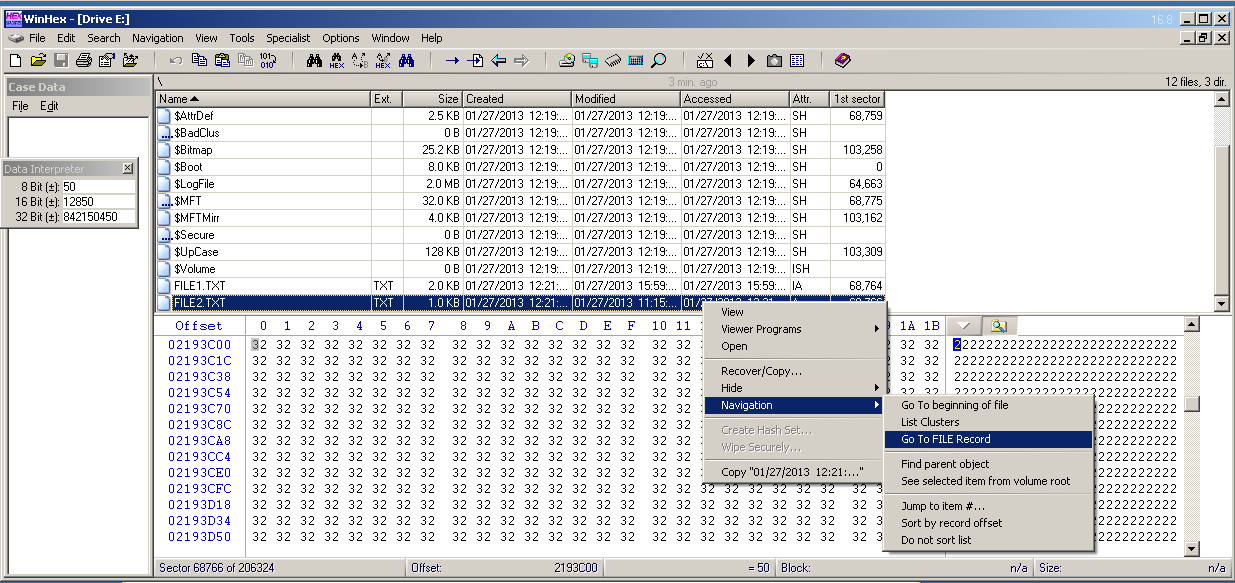Choose List Clusters from submenu

(930, 422)
